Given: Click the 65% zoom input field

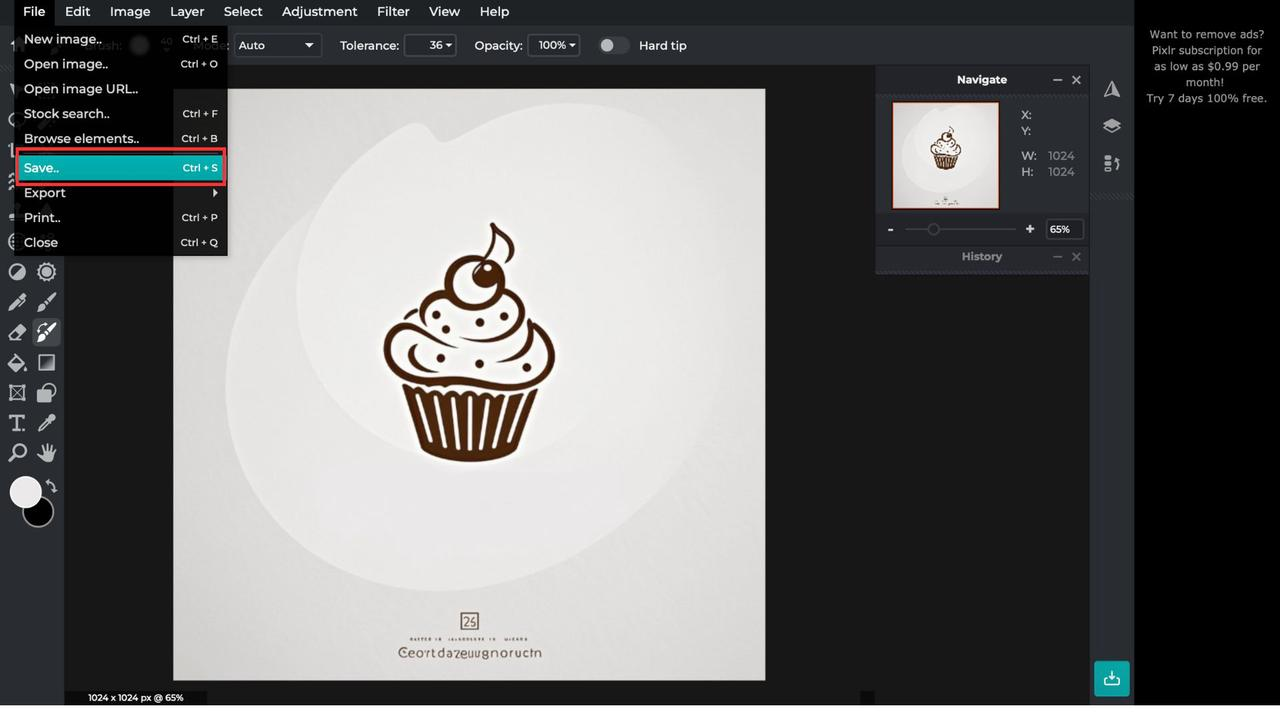Looking at the screenshot, I should tap(1064, 229).
